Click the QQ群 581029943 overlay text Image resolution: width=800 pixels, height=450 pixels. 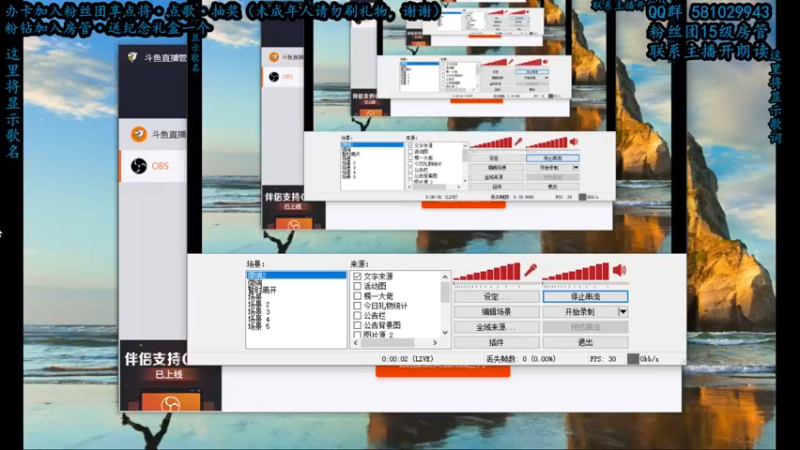coord(710,13)
